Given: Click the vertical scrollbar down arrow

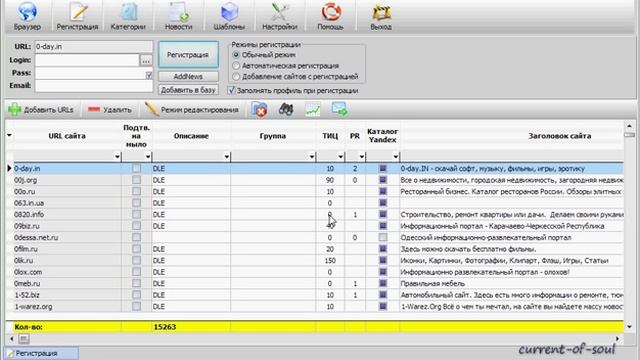Looking at the screenshot, I should coord(629,326).
